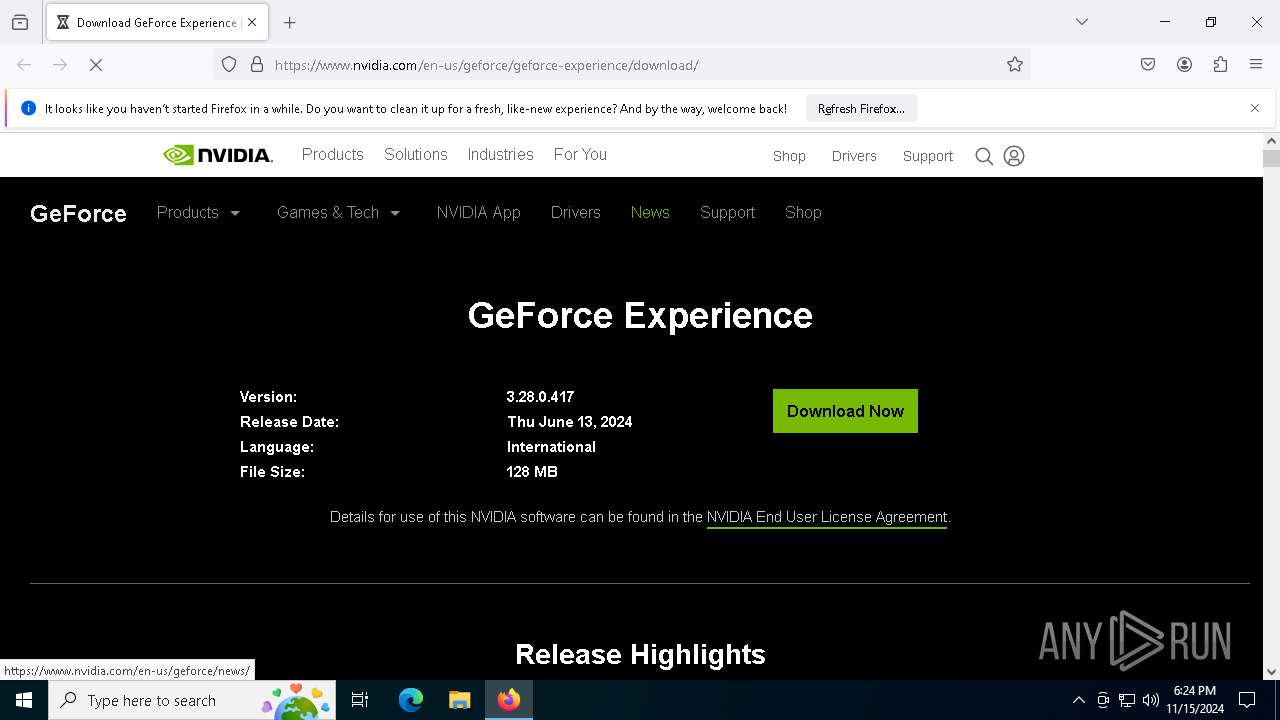Click the scrollbar down arrow
Image resolution: width=1280 pixels, height=720 pixels.
pyautogui.click(x=1271, y=672)
